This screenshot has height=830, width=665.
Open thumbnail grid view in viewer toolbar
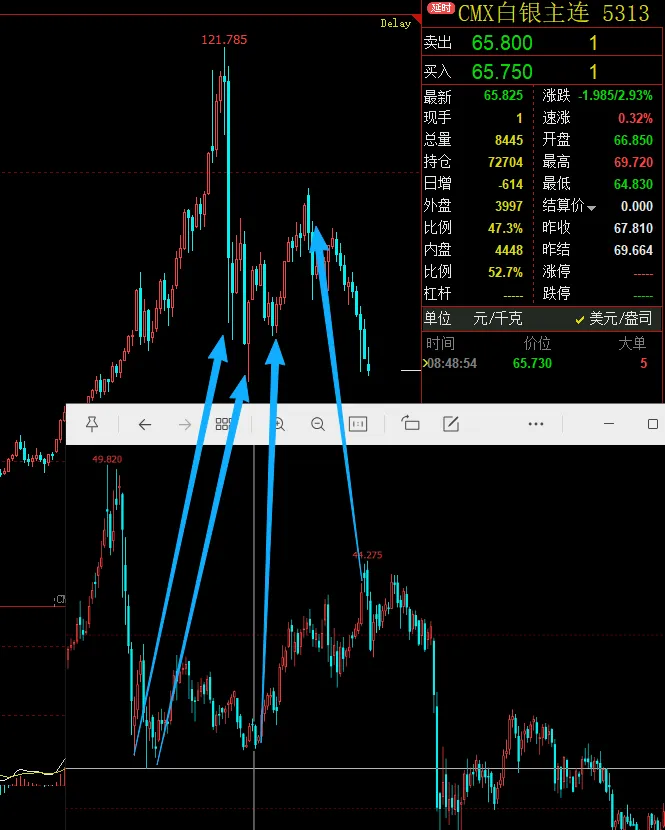click(x=223, y=424)
